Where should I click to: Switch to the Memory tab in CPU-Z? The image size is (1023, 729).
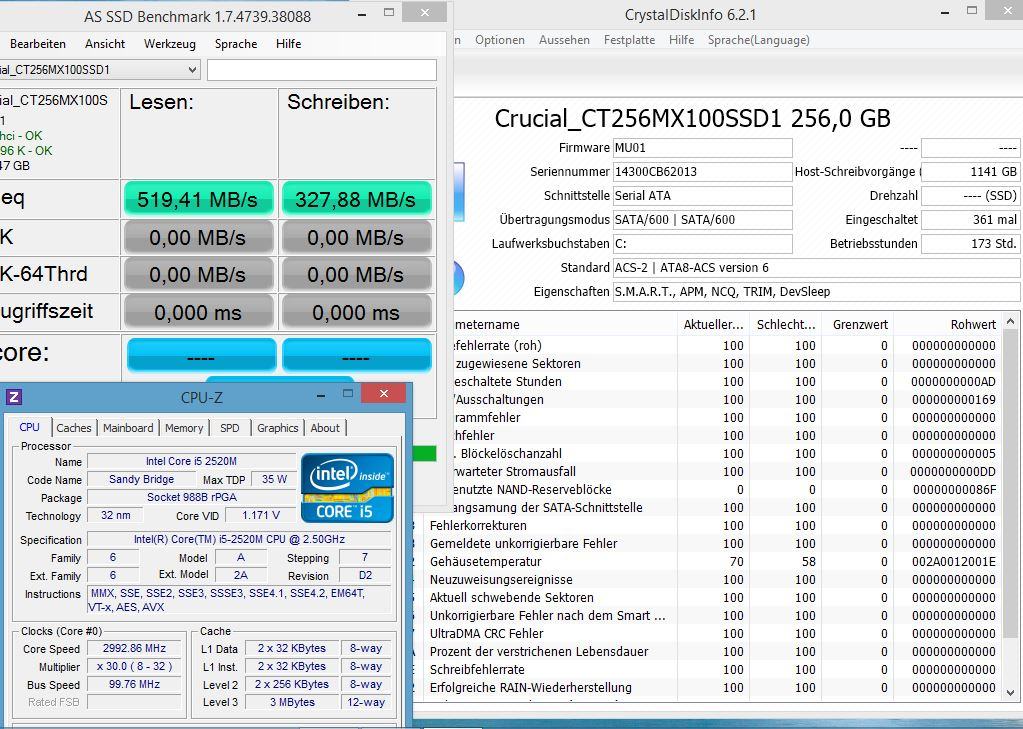[184, 428]
